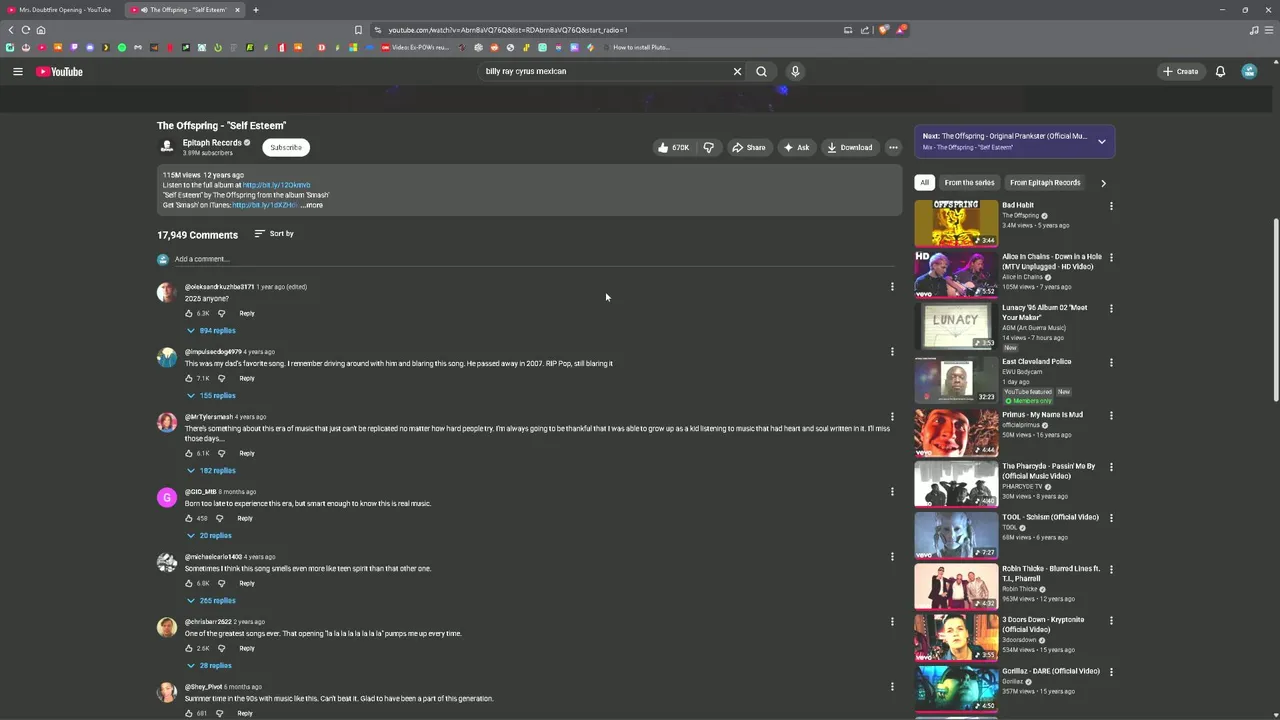Bookmark this page with the bookmark icon
The image size is (1280, 720).
tap(358, 30)
